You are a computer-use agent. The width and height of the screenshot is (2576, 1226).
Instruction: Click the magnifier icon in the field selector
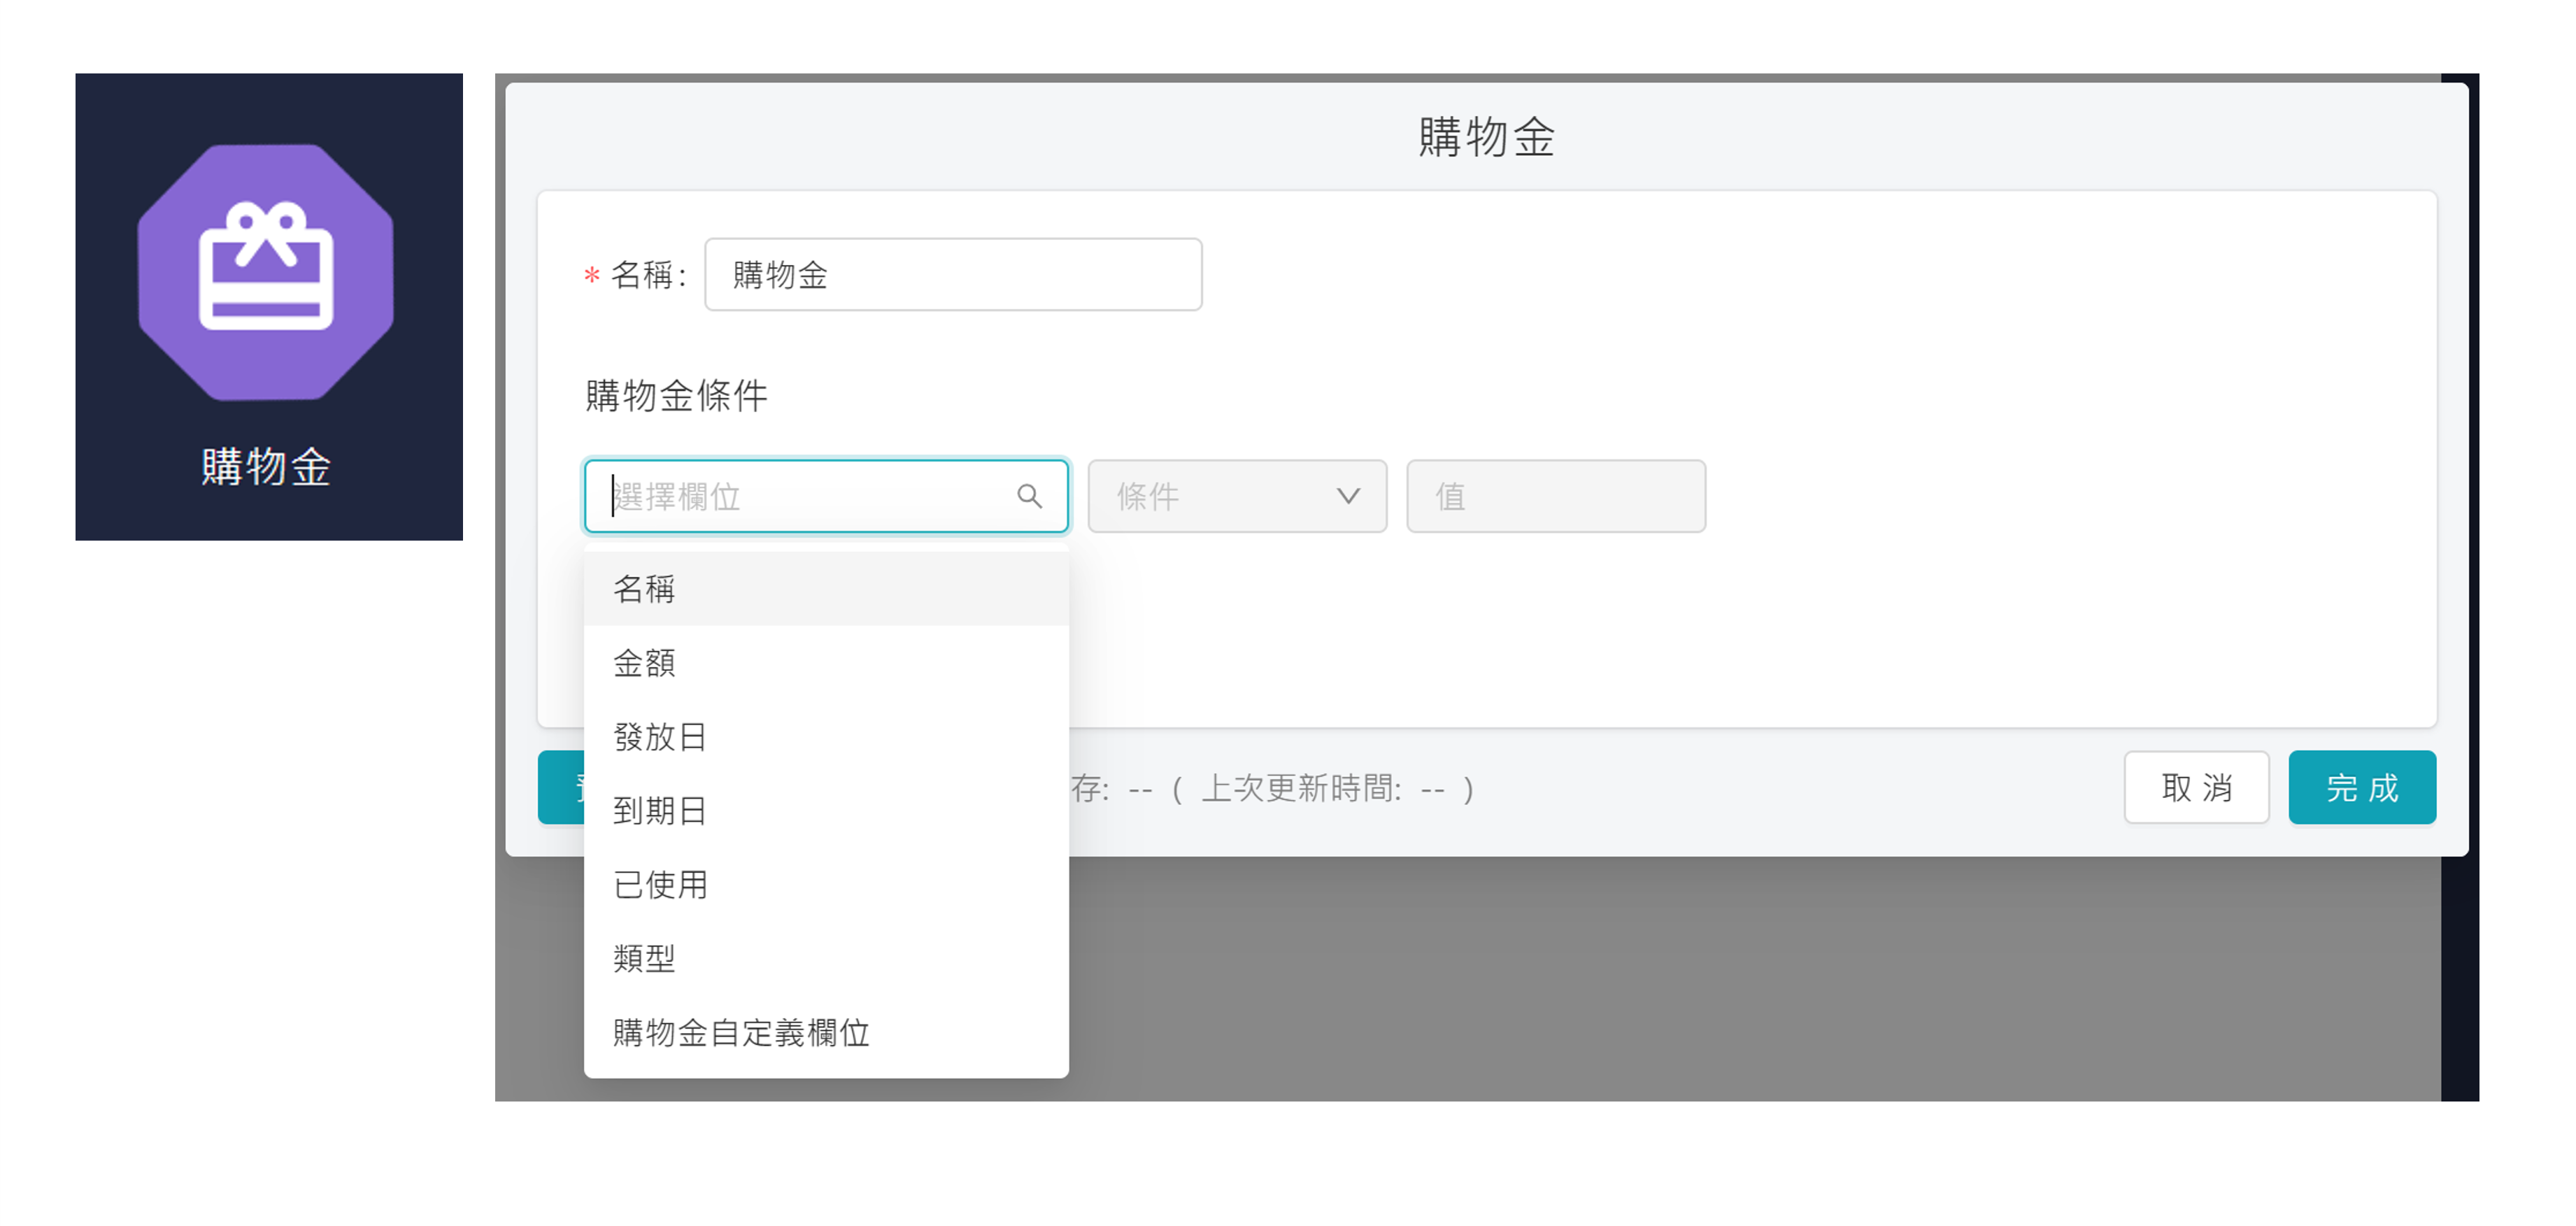[x=1031, y=495]
